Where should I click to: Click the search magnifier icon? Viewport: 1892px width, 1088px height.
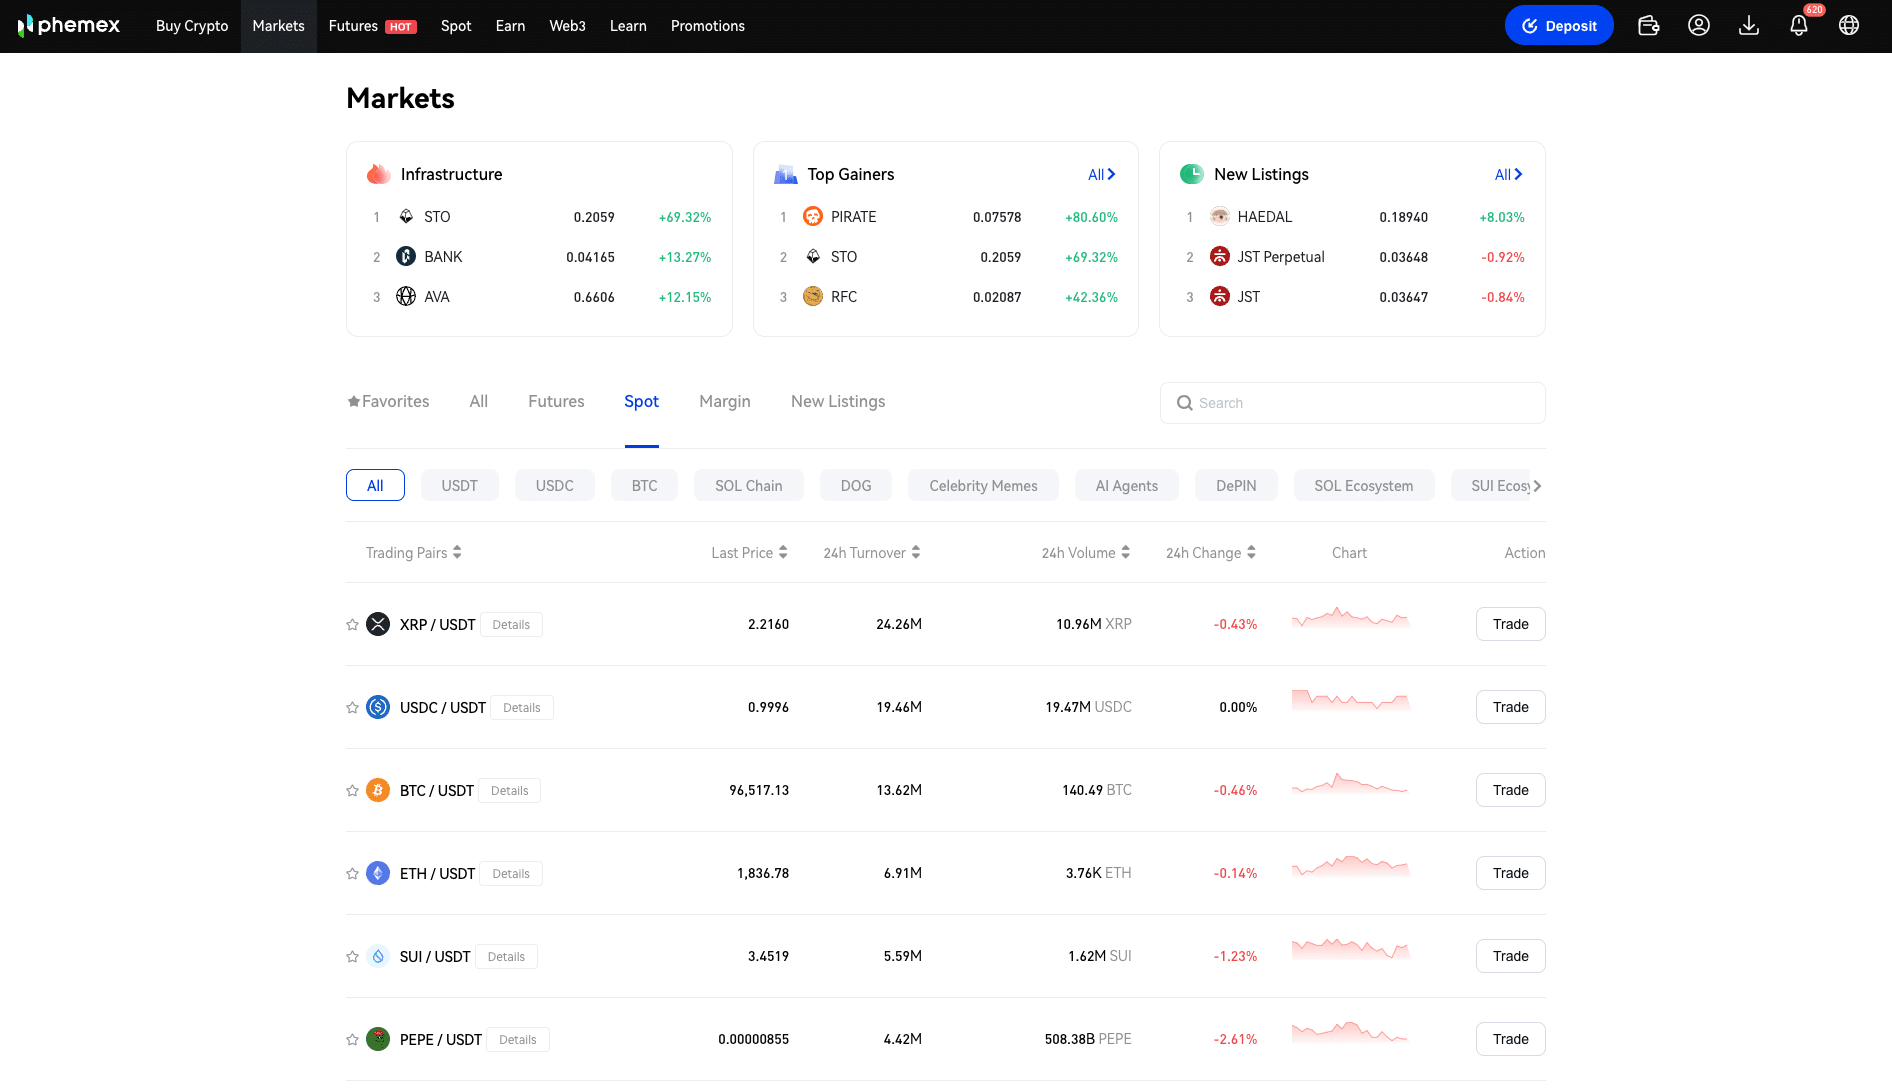[x=1185, y=403]
